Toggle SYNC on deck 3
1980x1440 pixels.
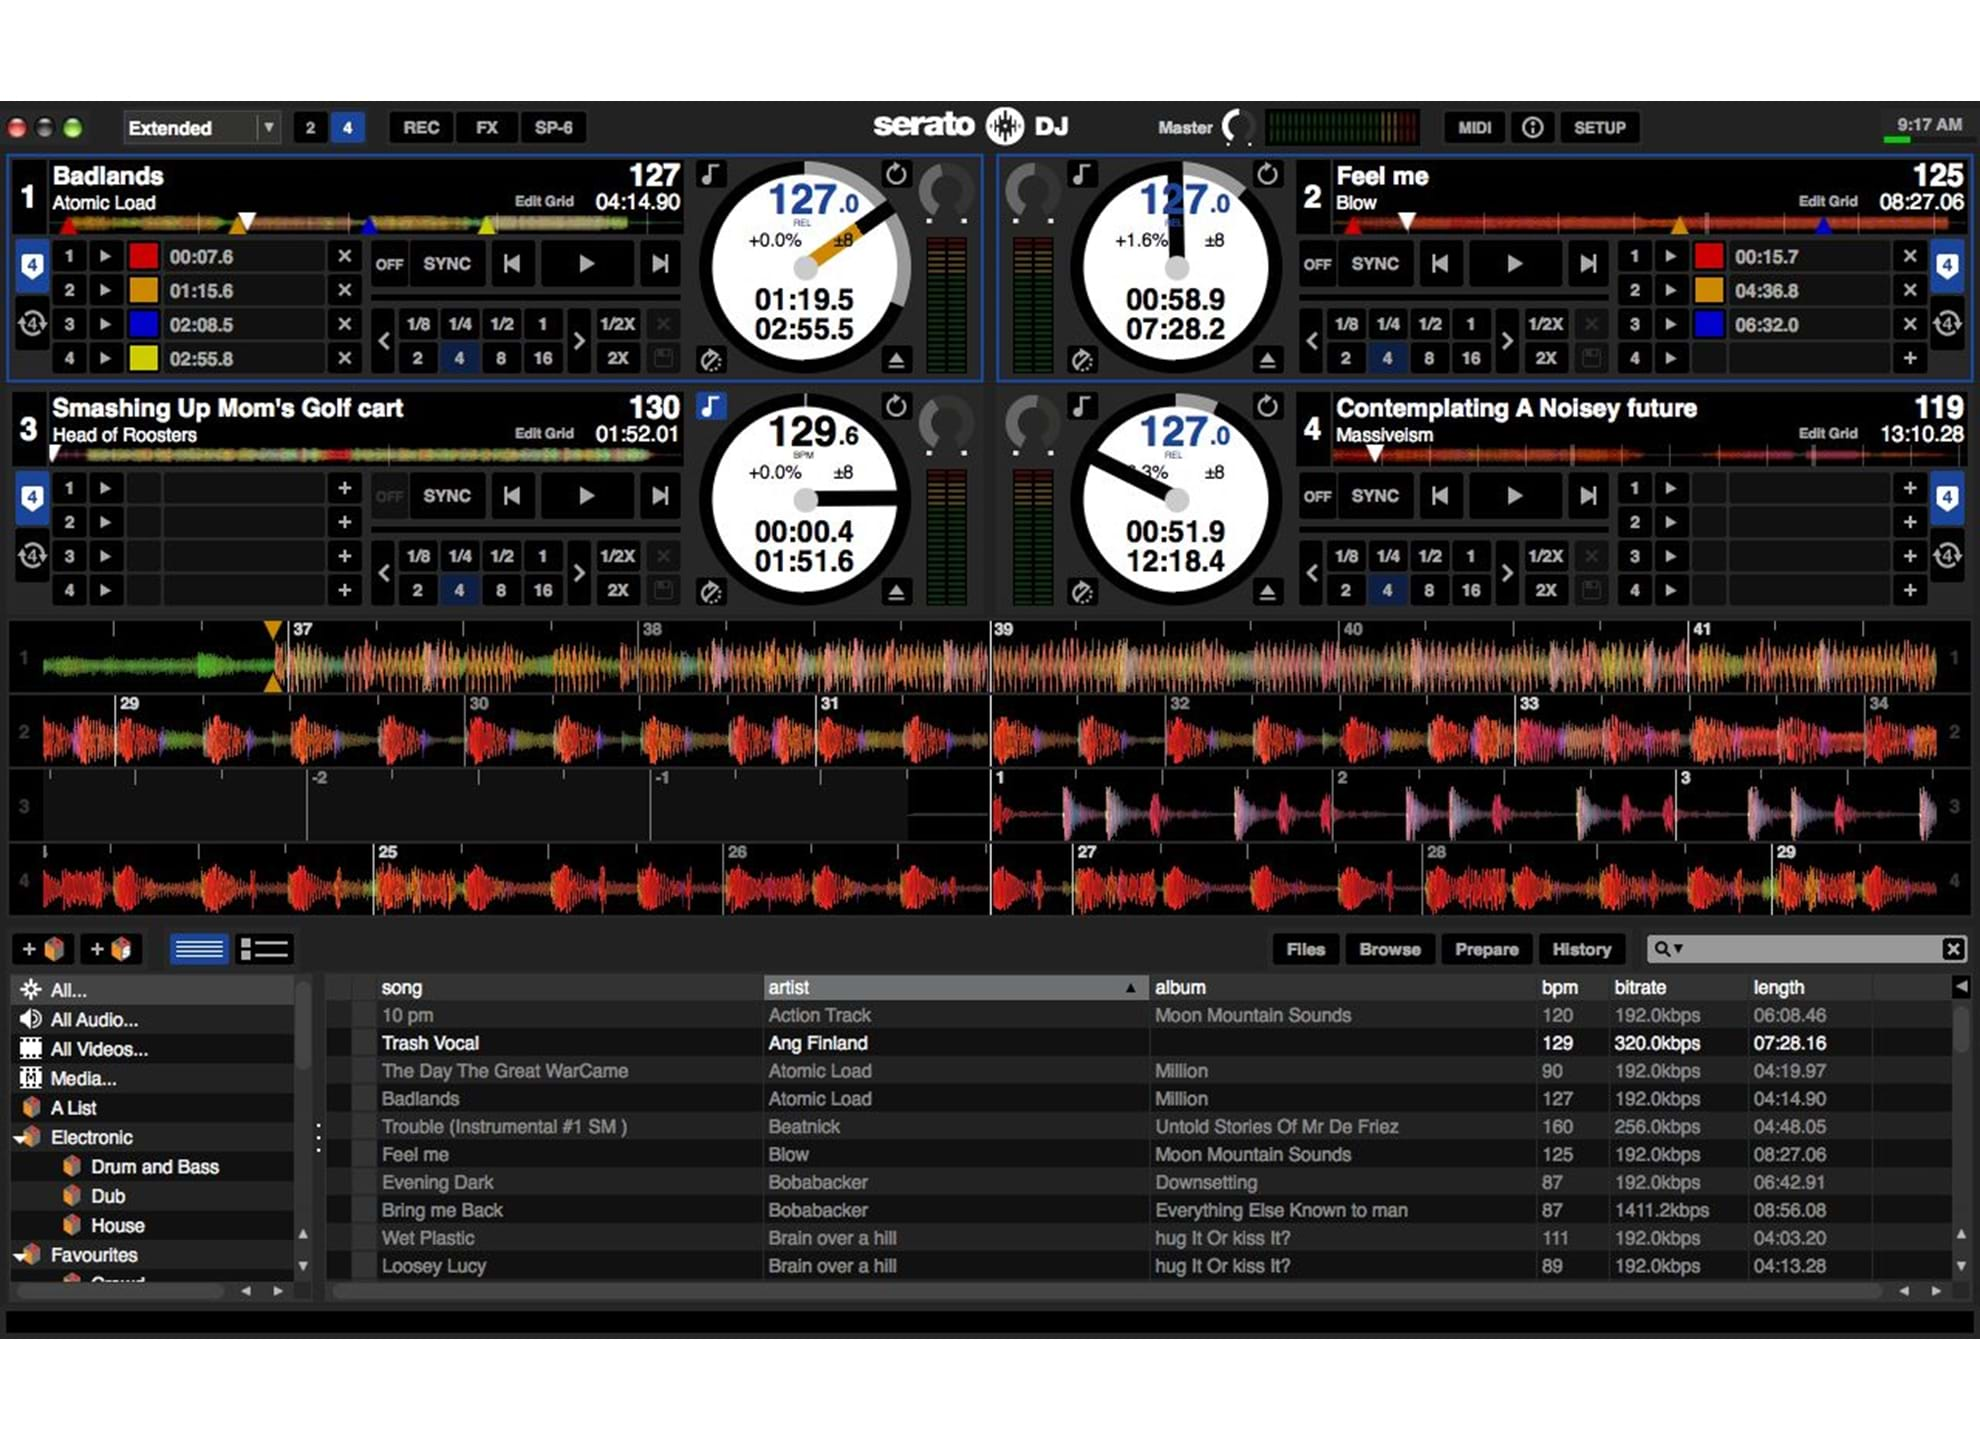pos(446,496)
